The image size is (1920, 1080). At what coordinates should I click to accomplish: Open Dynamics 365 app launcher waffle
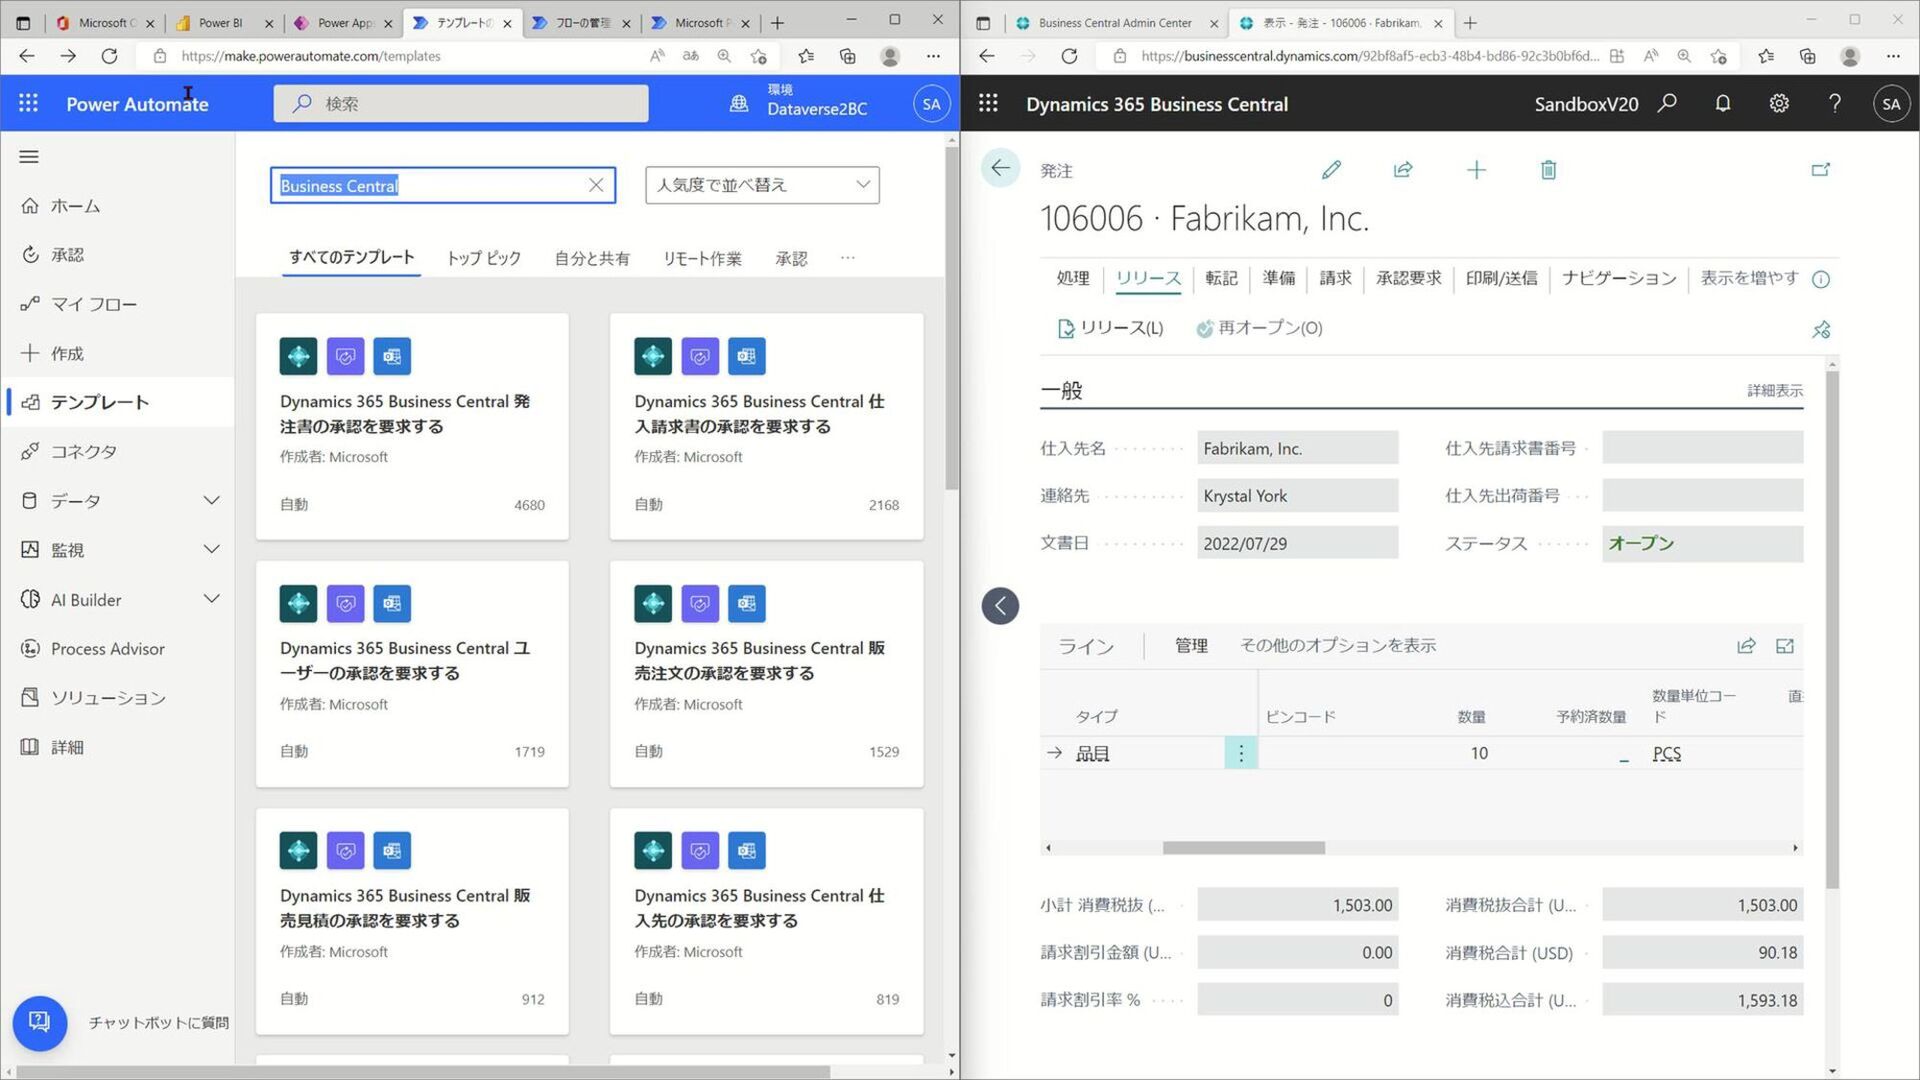click(x=988, y=103)
